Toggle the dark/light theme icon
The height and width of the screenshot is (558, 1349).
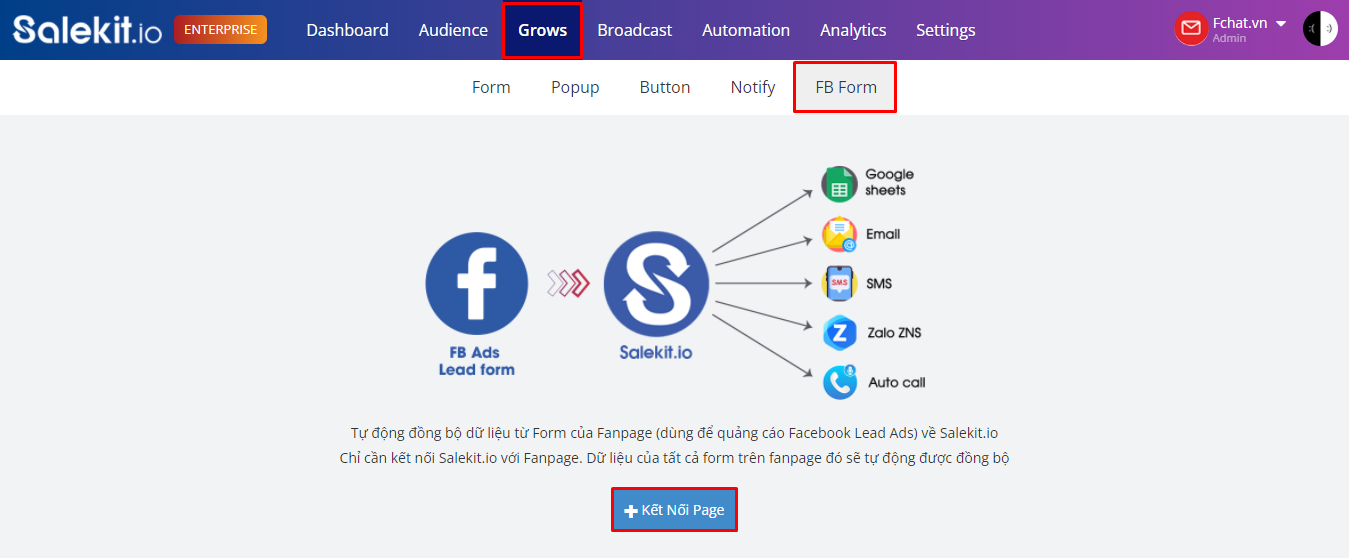point(1320,29)
